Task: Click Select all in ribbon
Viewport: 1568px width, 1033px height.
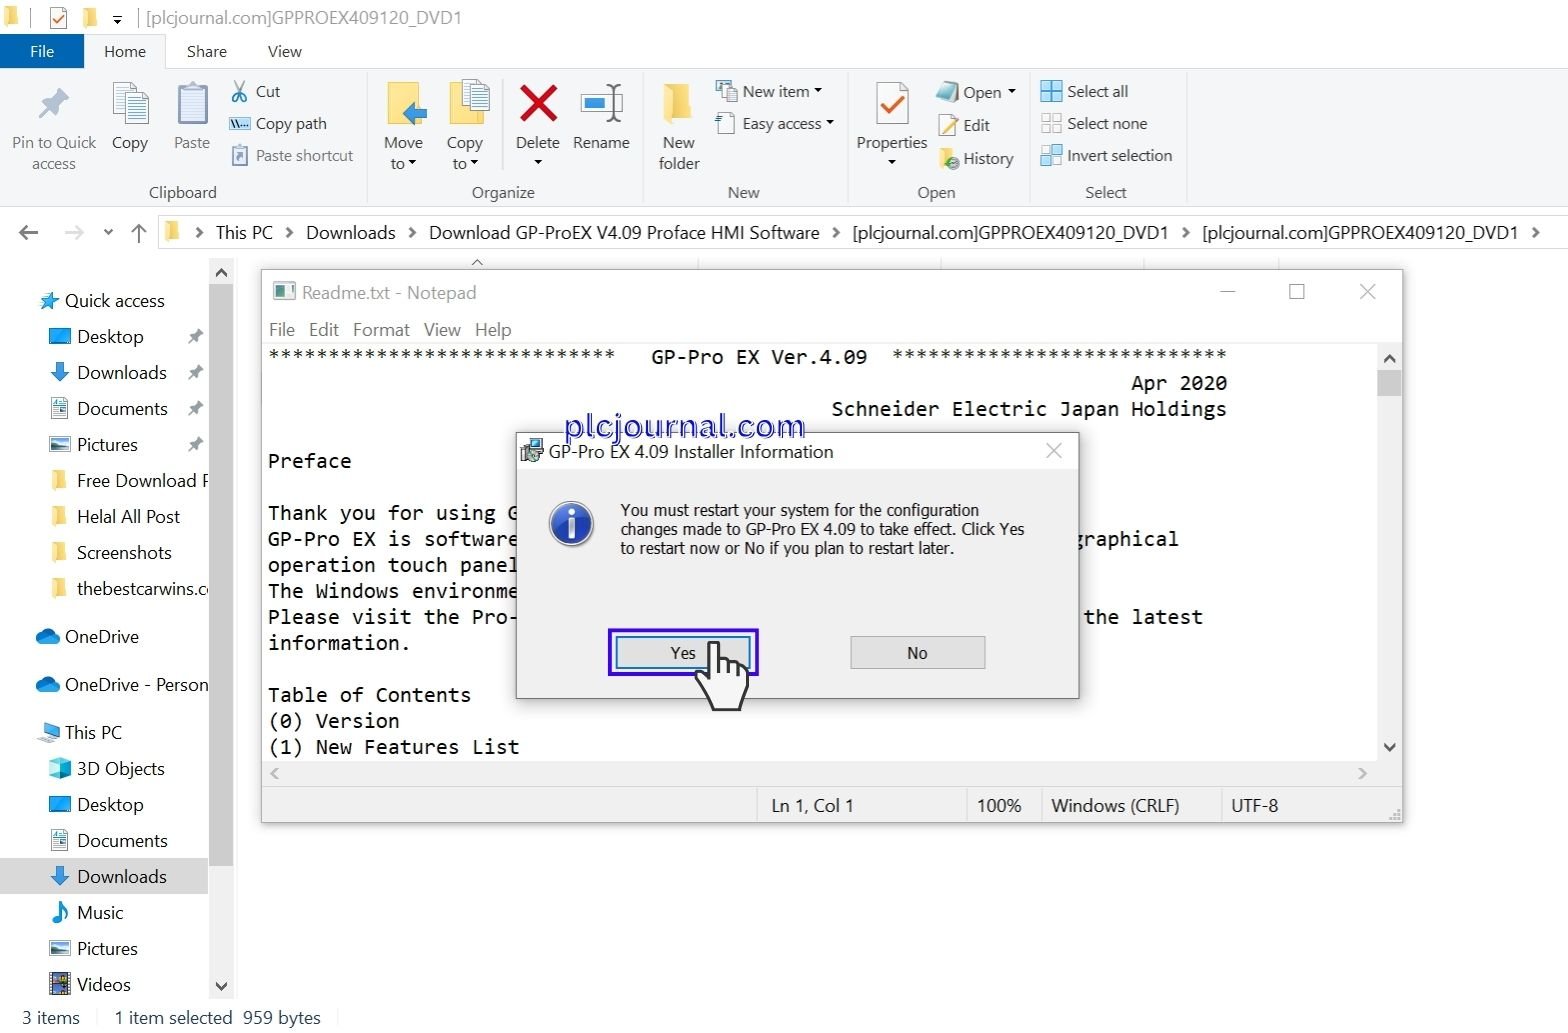Action: (x=1085, y=92)
